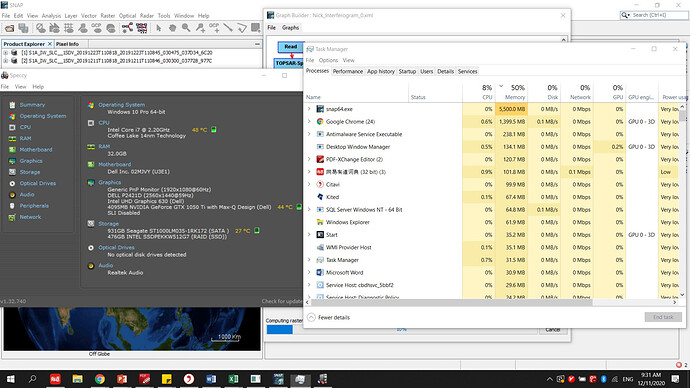Screen dimensions: 690x388
Task: Open Operating System section in Speccy sidebar
Action: [x=43, y=116]
